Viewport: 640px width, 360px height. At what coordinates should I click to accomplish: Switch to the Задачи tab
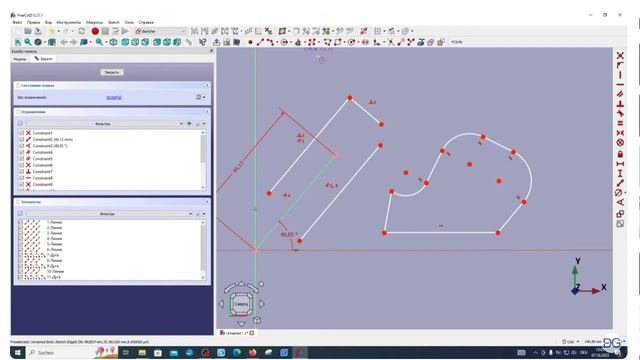pyautogui.click(x=44, y=59)
